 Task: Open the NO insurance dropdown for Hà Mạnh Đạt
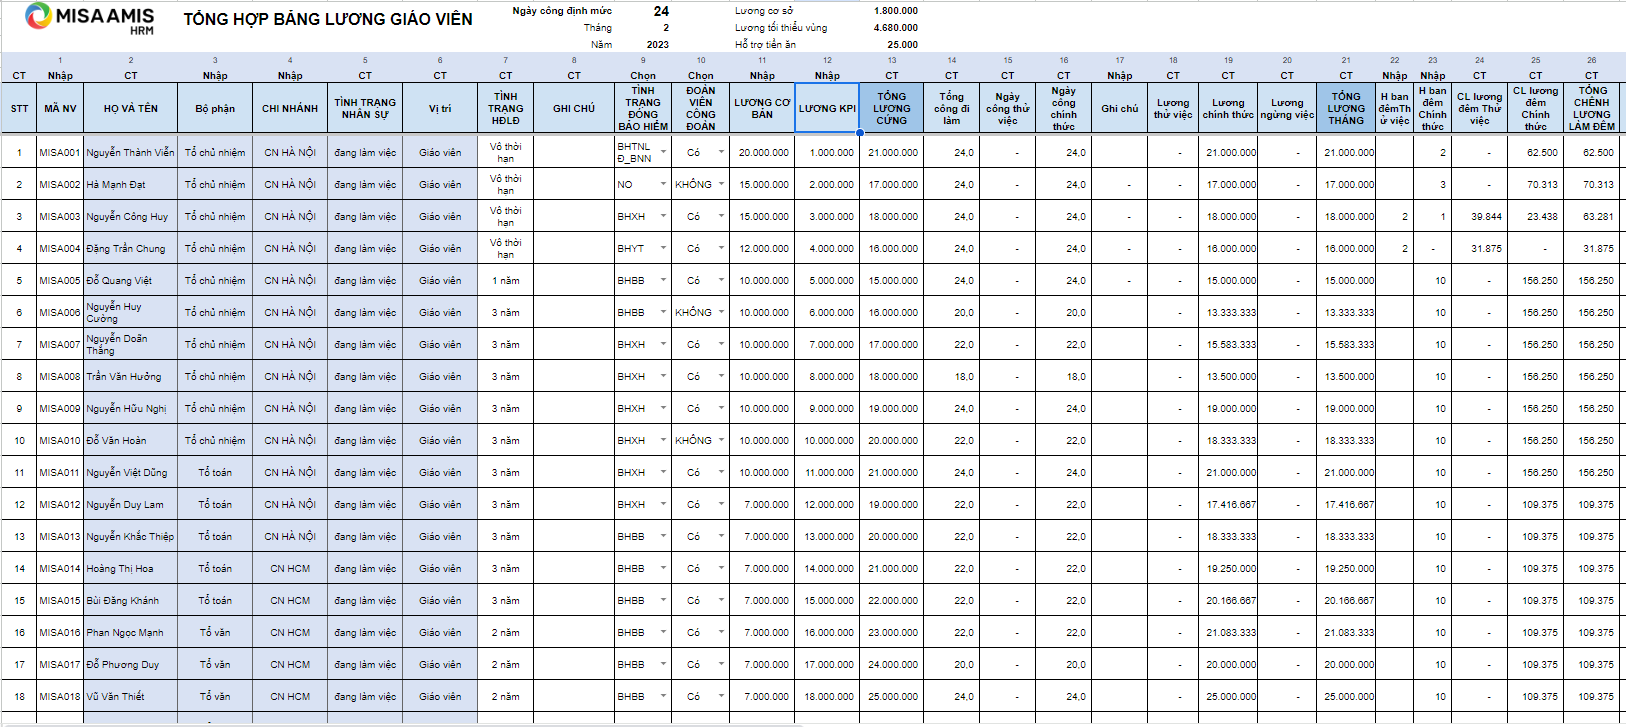click(663, 185)
